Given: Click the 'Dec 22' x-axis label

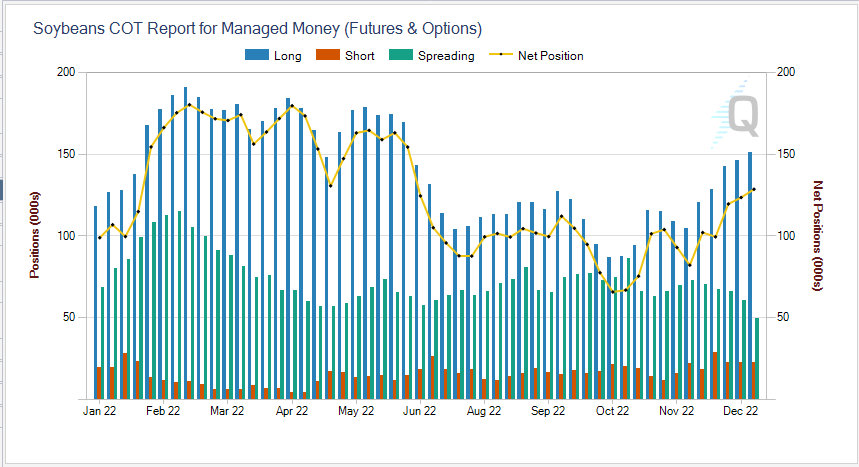Looking at the screenshot, I should tap(741, 411).
